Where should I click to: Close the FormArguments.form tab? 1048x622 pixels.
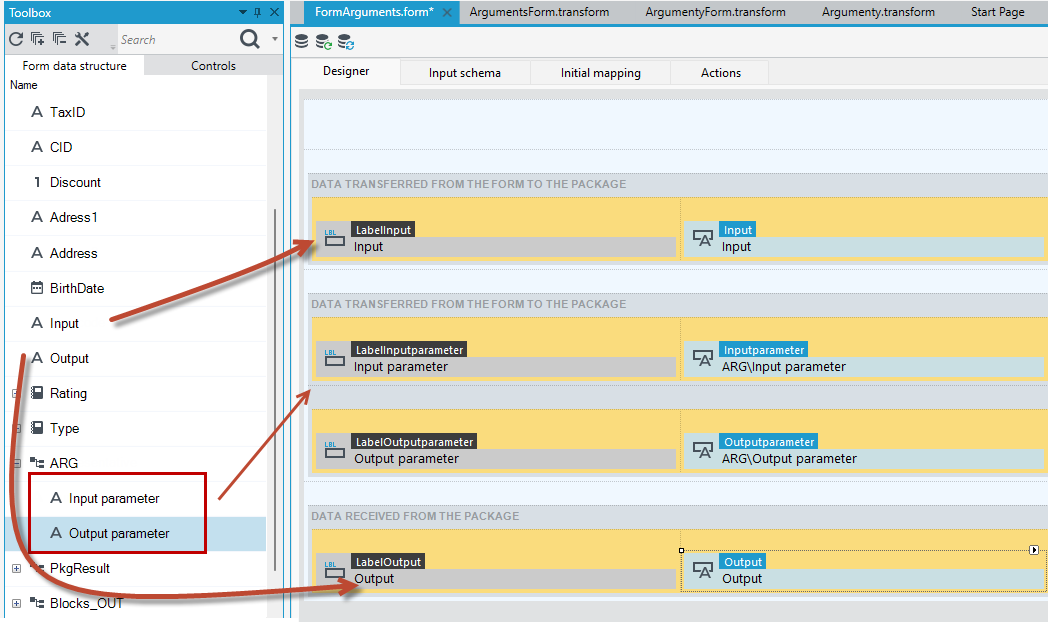coord(447,12)
